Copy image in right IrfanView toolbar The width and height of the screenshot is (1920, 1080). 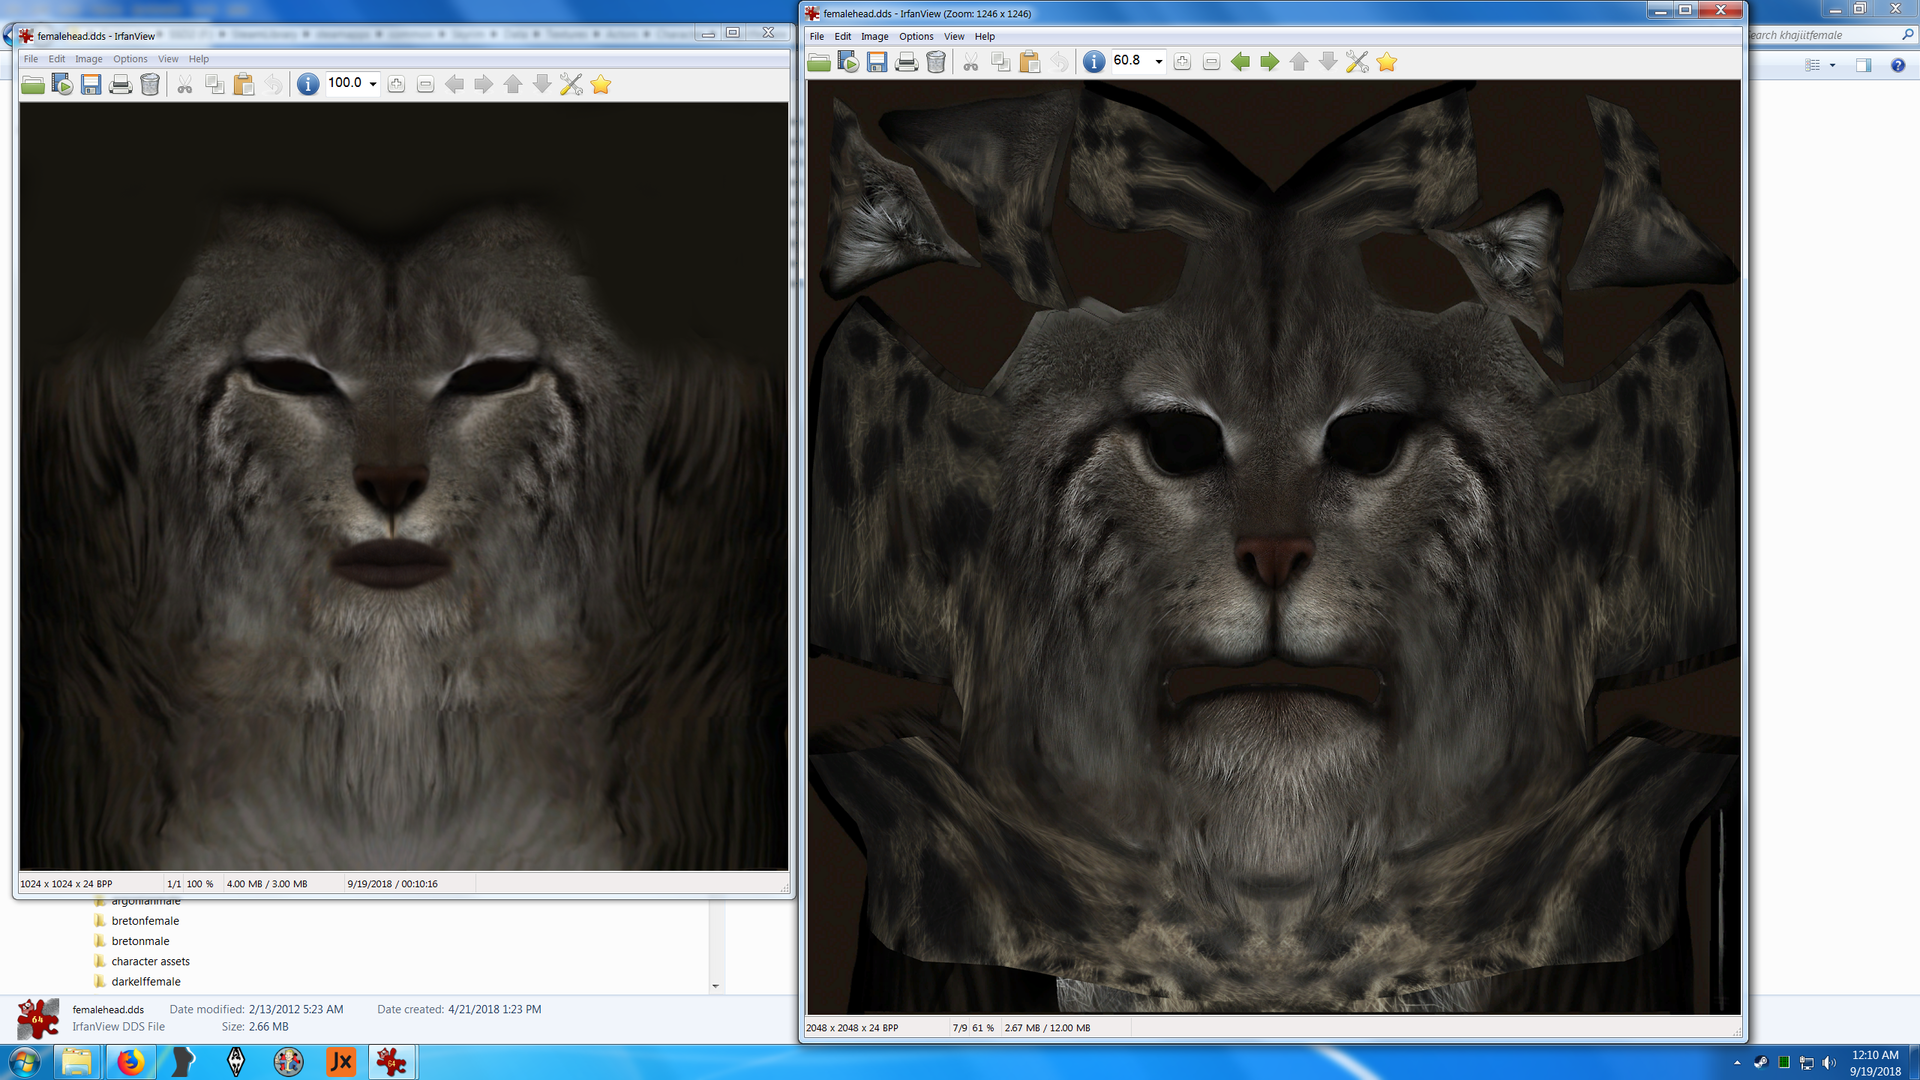[1001, 62]
